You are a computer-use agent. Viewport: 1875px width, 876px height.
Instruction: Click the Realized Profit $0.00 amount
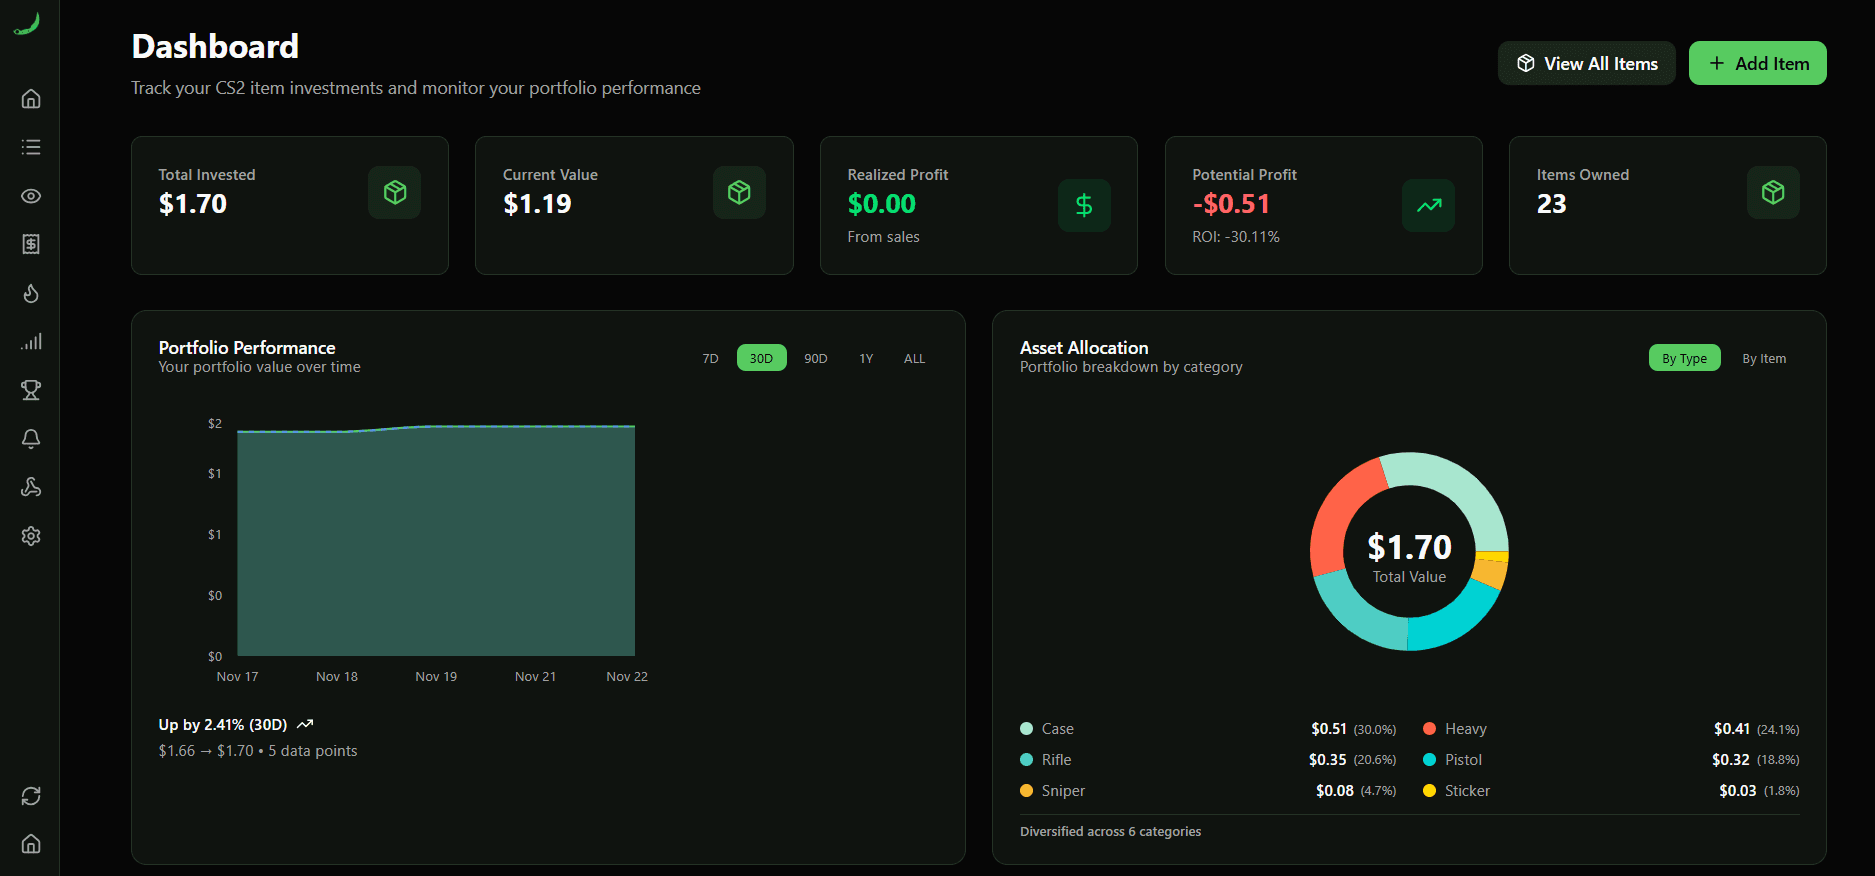tap(882, 204)
